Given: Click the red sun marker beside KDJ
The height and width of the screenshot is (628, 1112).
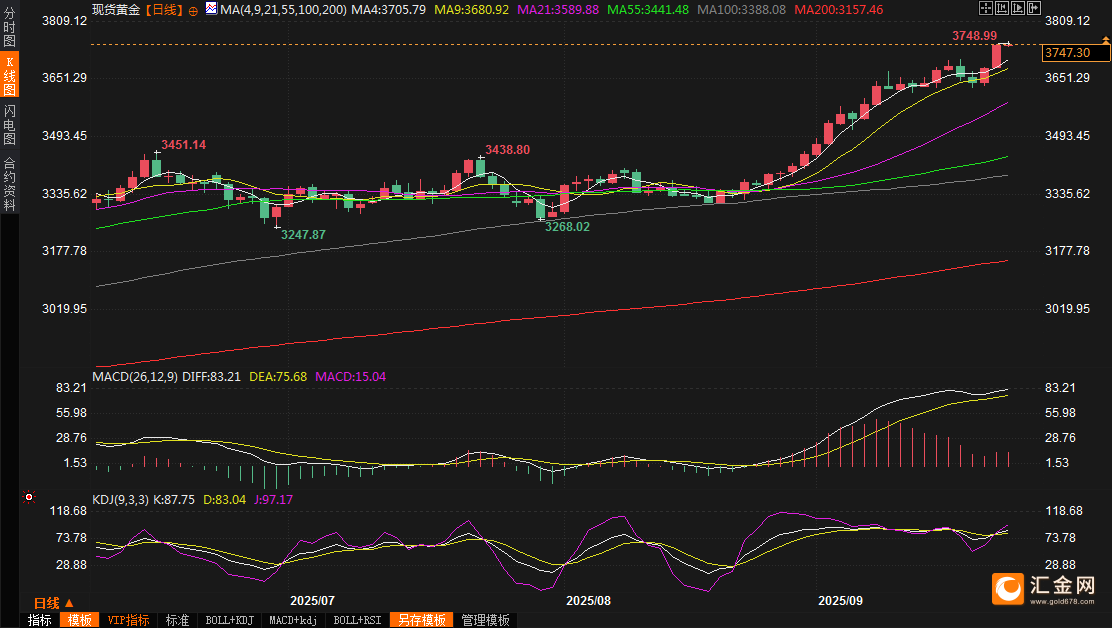Looking at the screenshot, I should (x=28, y=497).
